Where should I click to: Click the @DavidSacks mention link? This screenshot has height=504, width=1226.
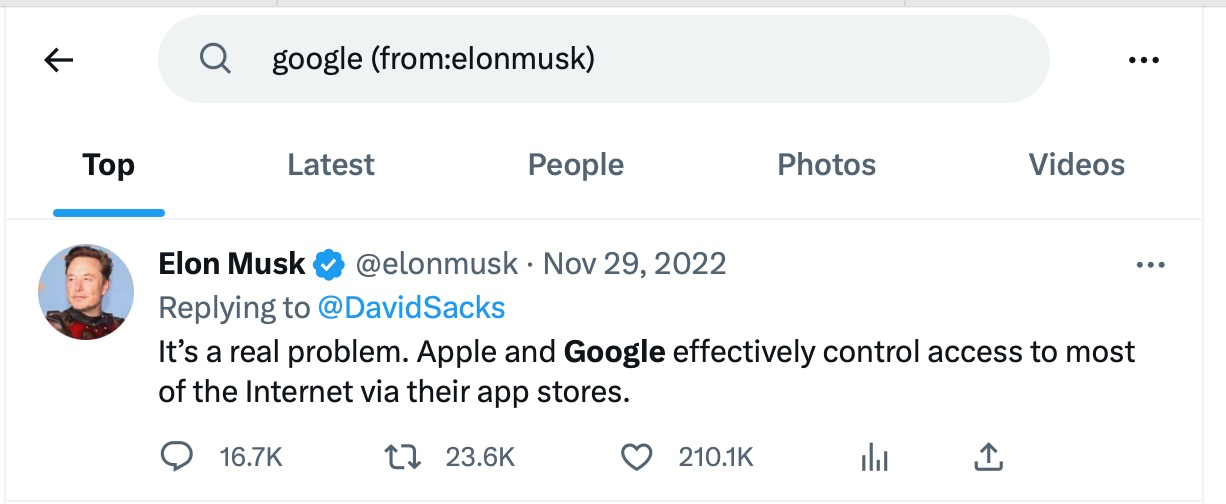(x=411, y=308)
